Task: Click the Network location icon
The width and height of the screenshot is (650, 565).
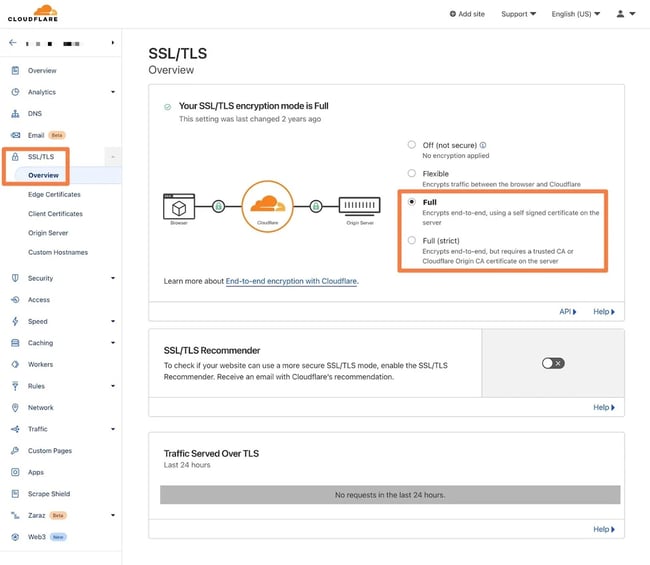Action: (15, 408)
